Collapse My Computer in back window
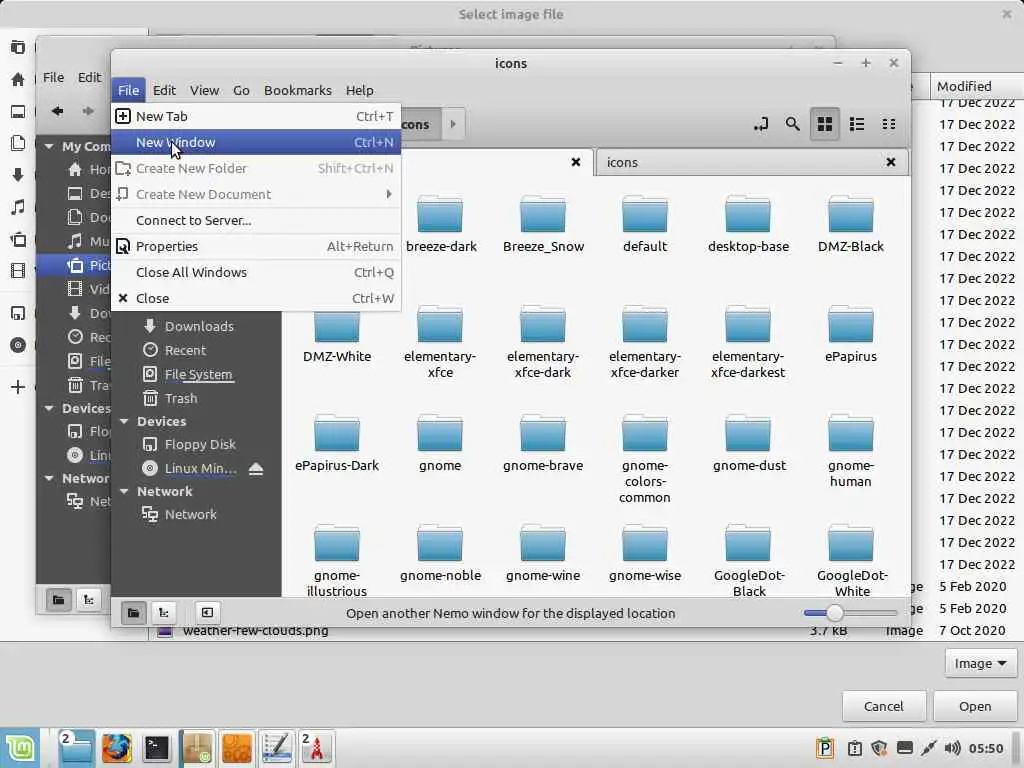 click(49, 146)
